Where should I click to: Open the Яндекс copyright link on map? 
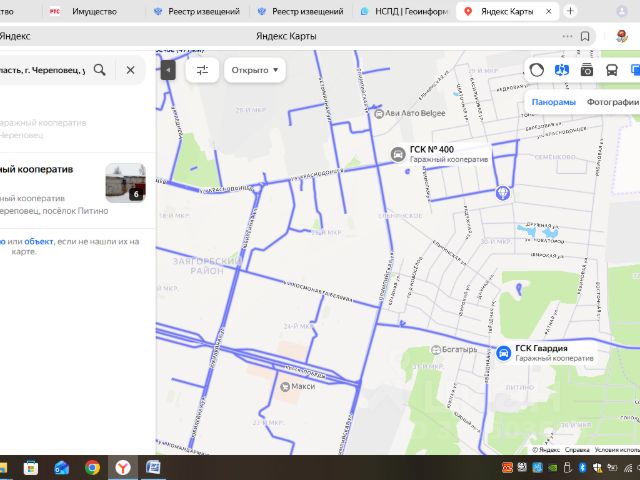click(x=547, y=450)
